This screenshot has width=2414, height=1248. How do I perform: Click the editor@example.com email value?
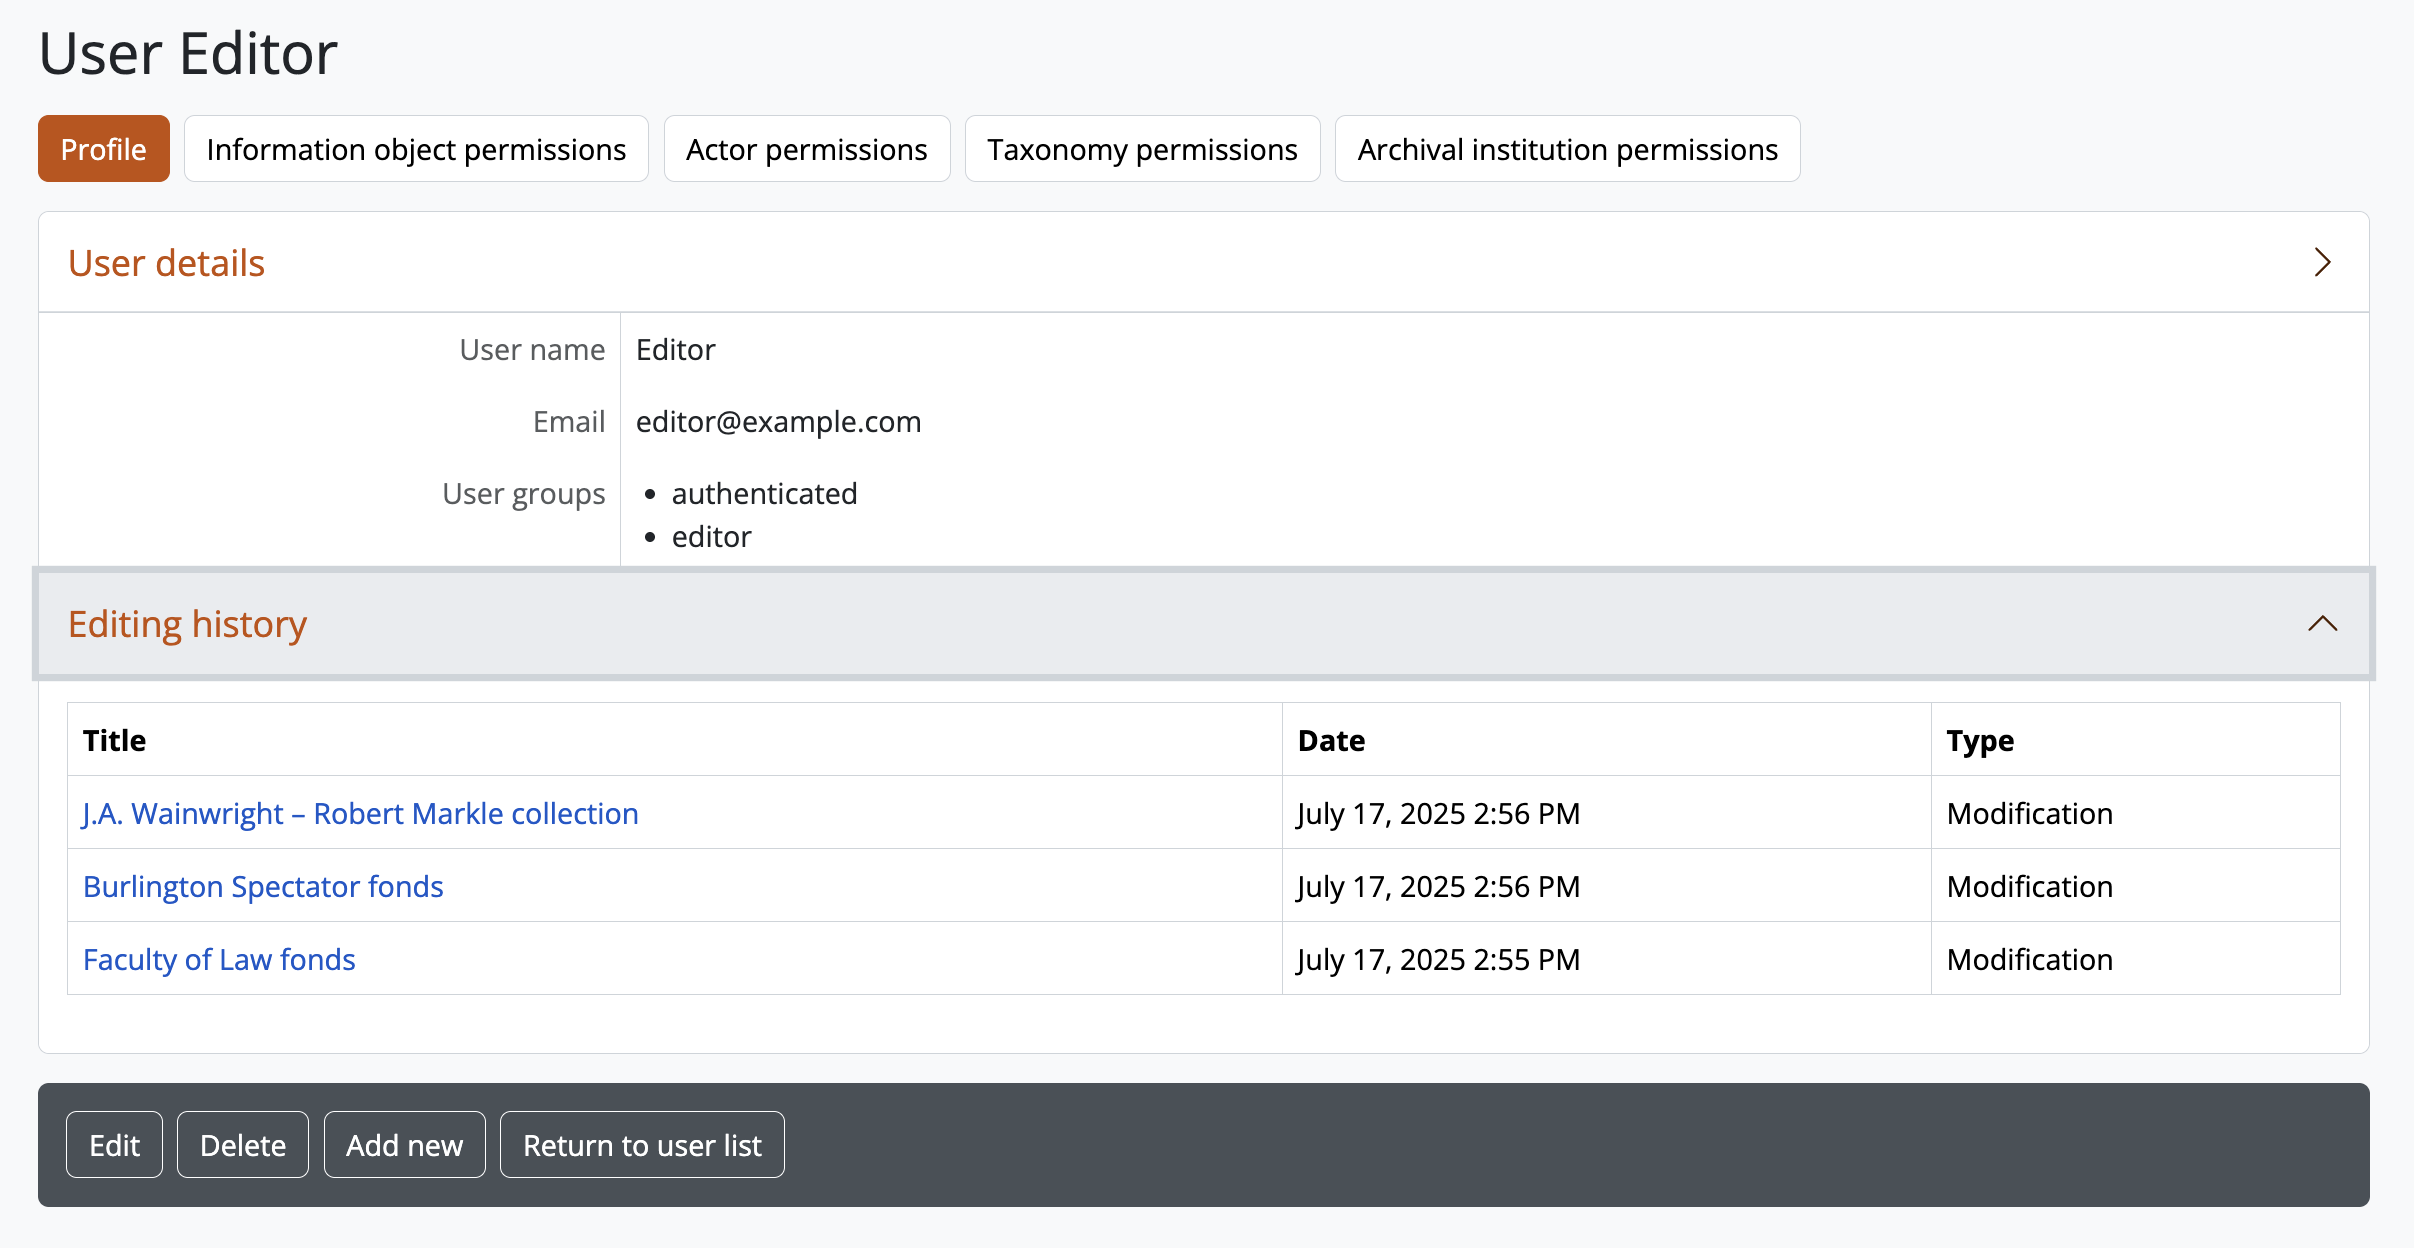[x=778, y=421]
